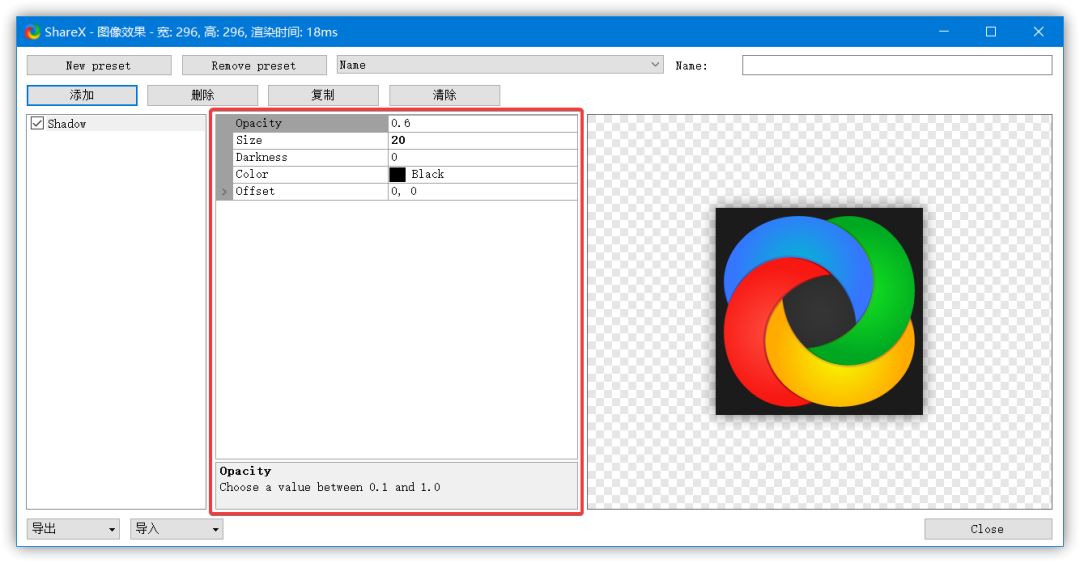Select the Size value 20 cell
This screenshot has height=563, width=1080.
tap(483, 140)
